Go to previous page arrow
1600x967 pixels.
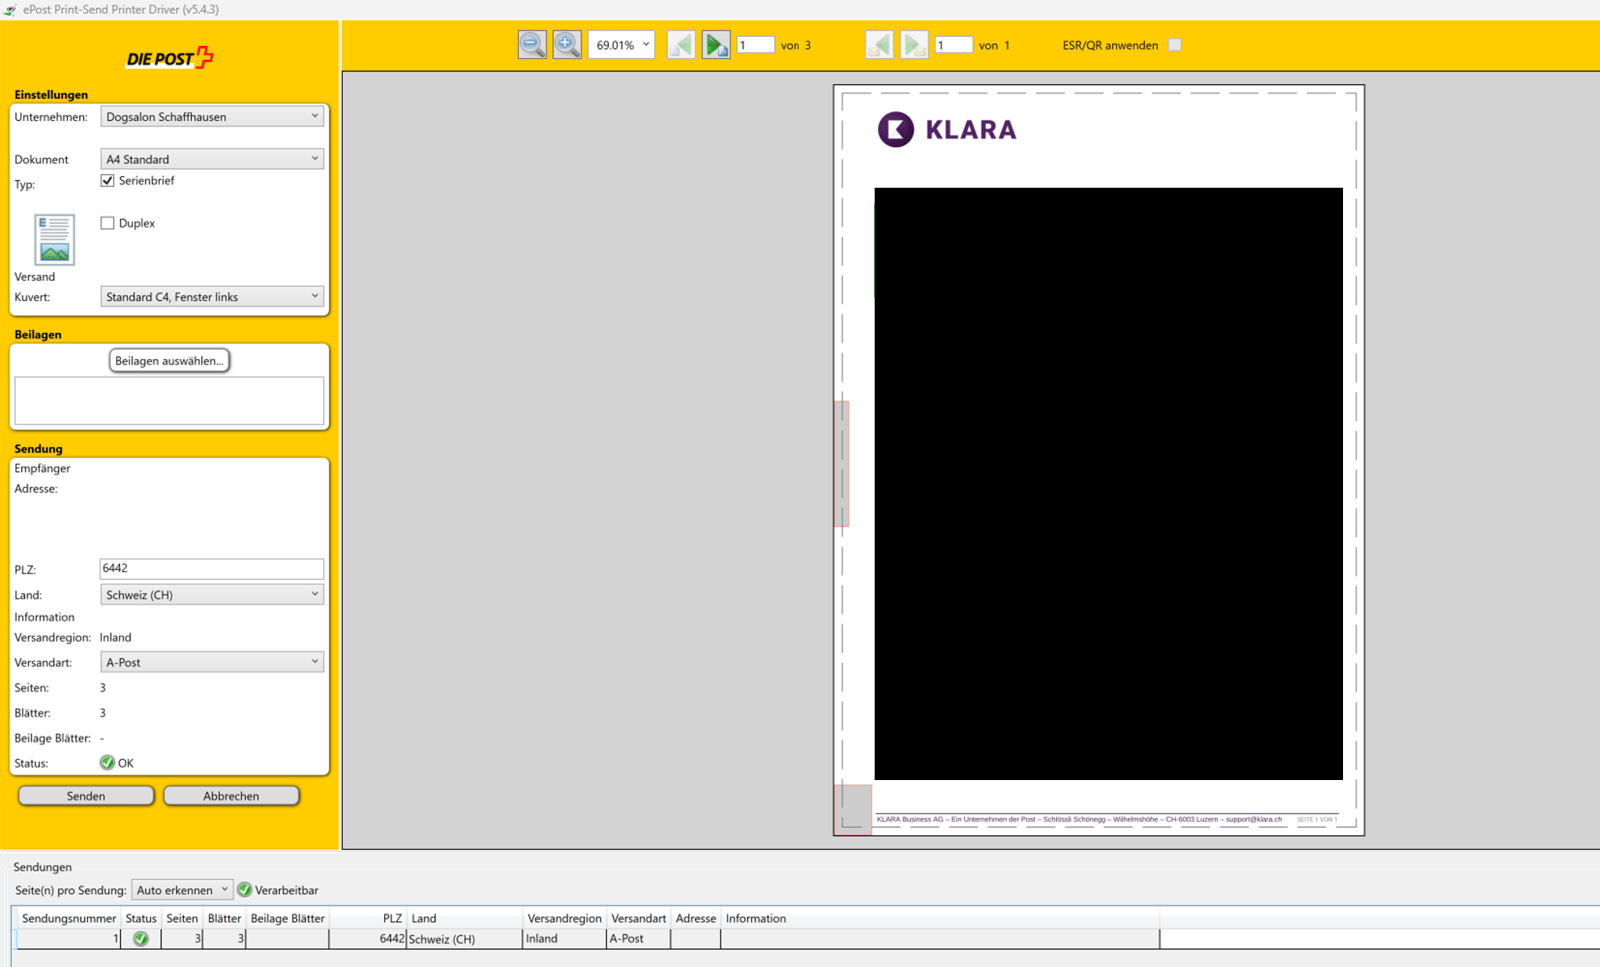pos(681,45)
